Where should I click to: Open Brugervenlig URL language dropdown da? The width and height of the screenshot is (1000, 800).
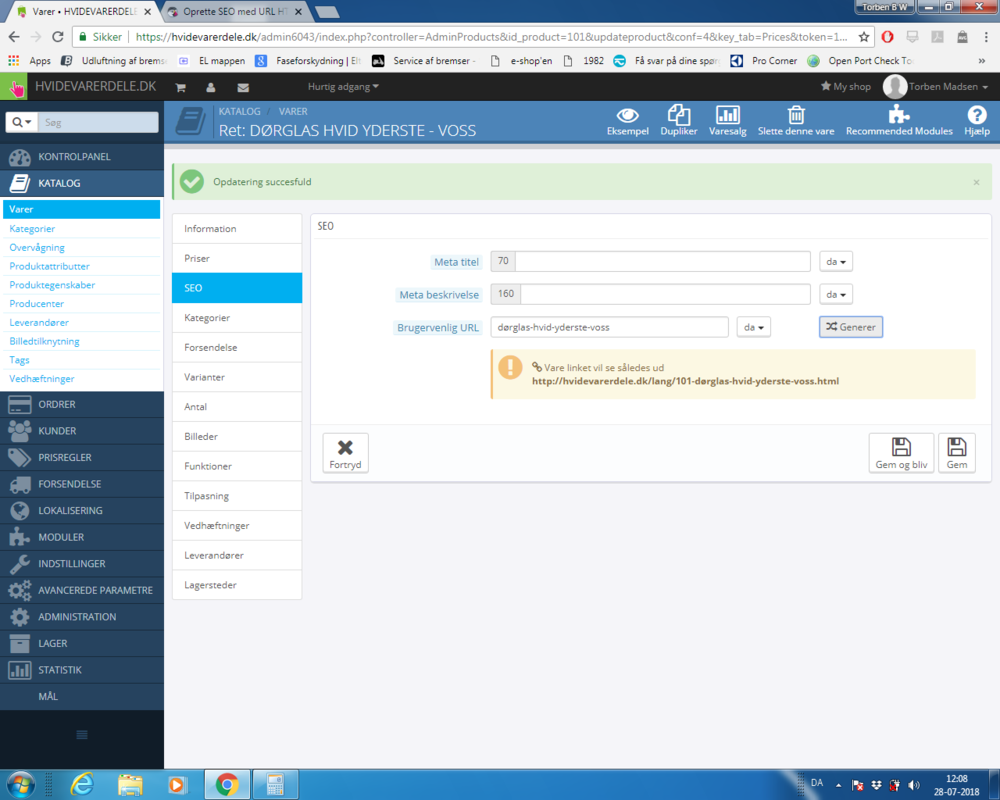click(x=753, y=327)
